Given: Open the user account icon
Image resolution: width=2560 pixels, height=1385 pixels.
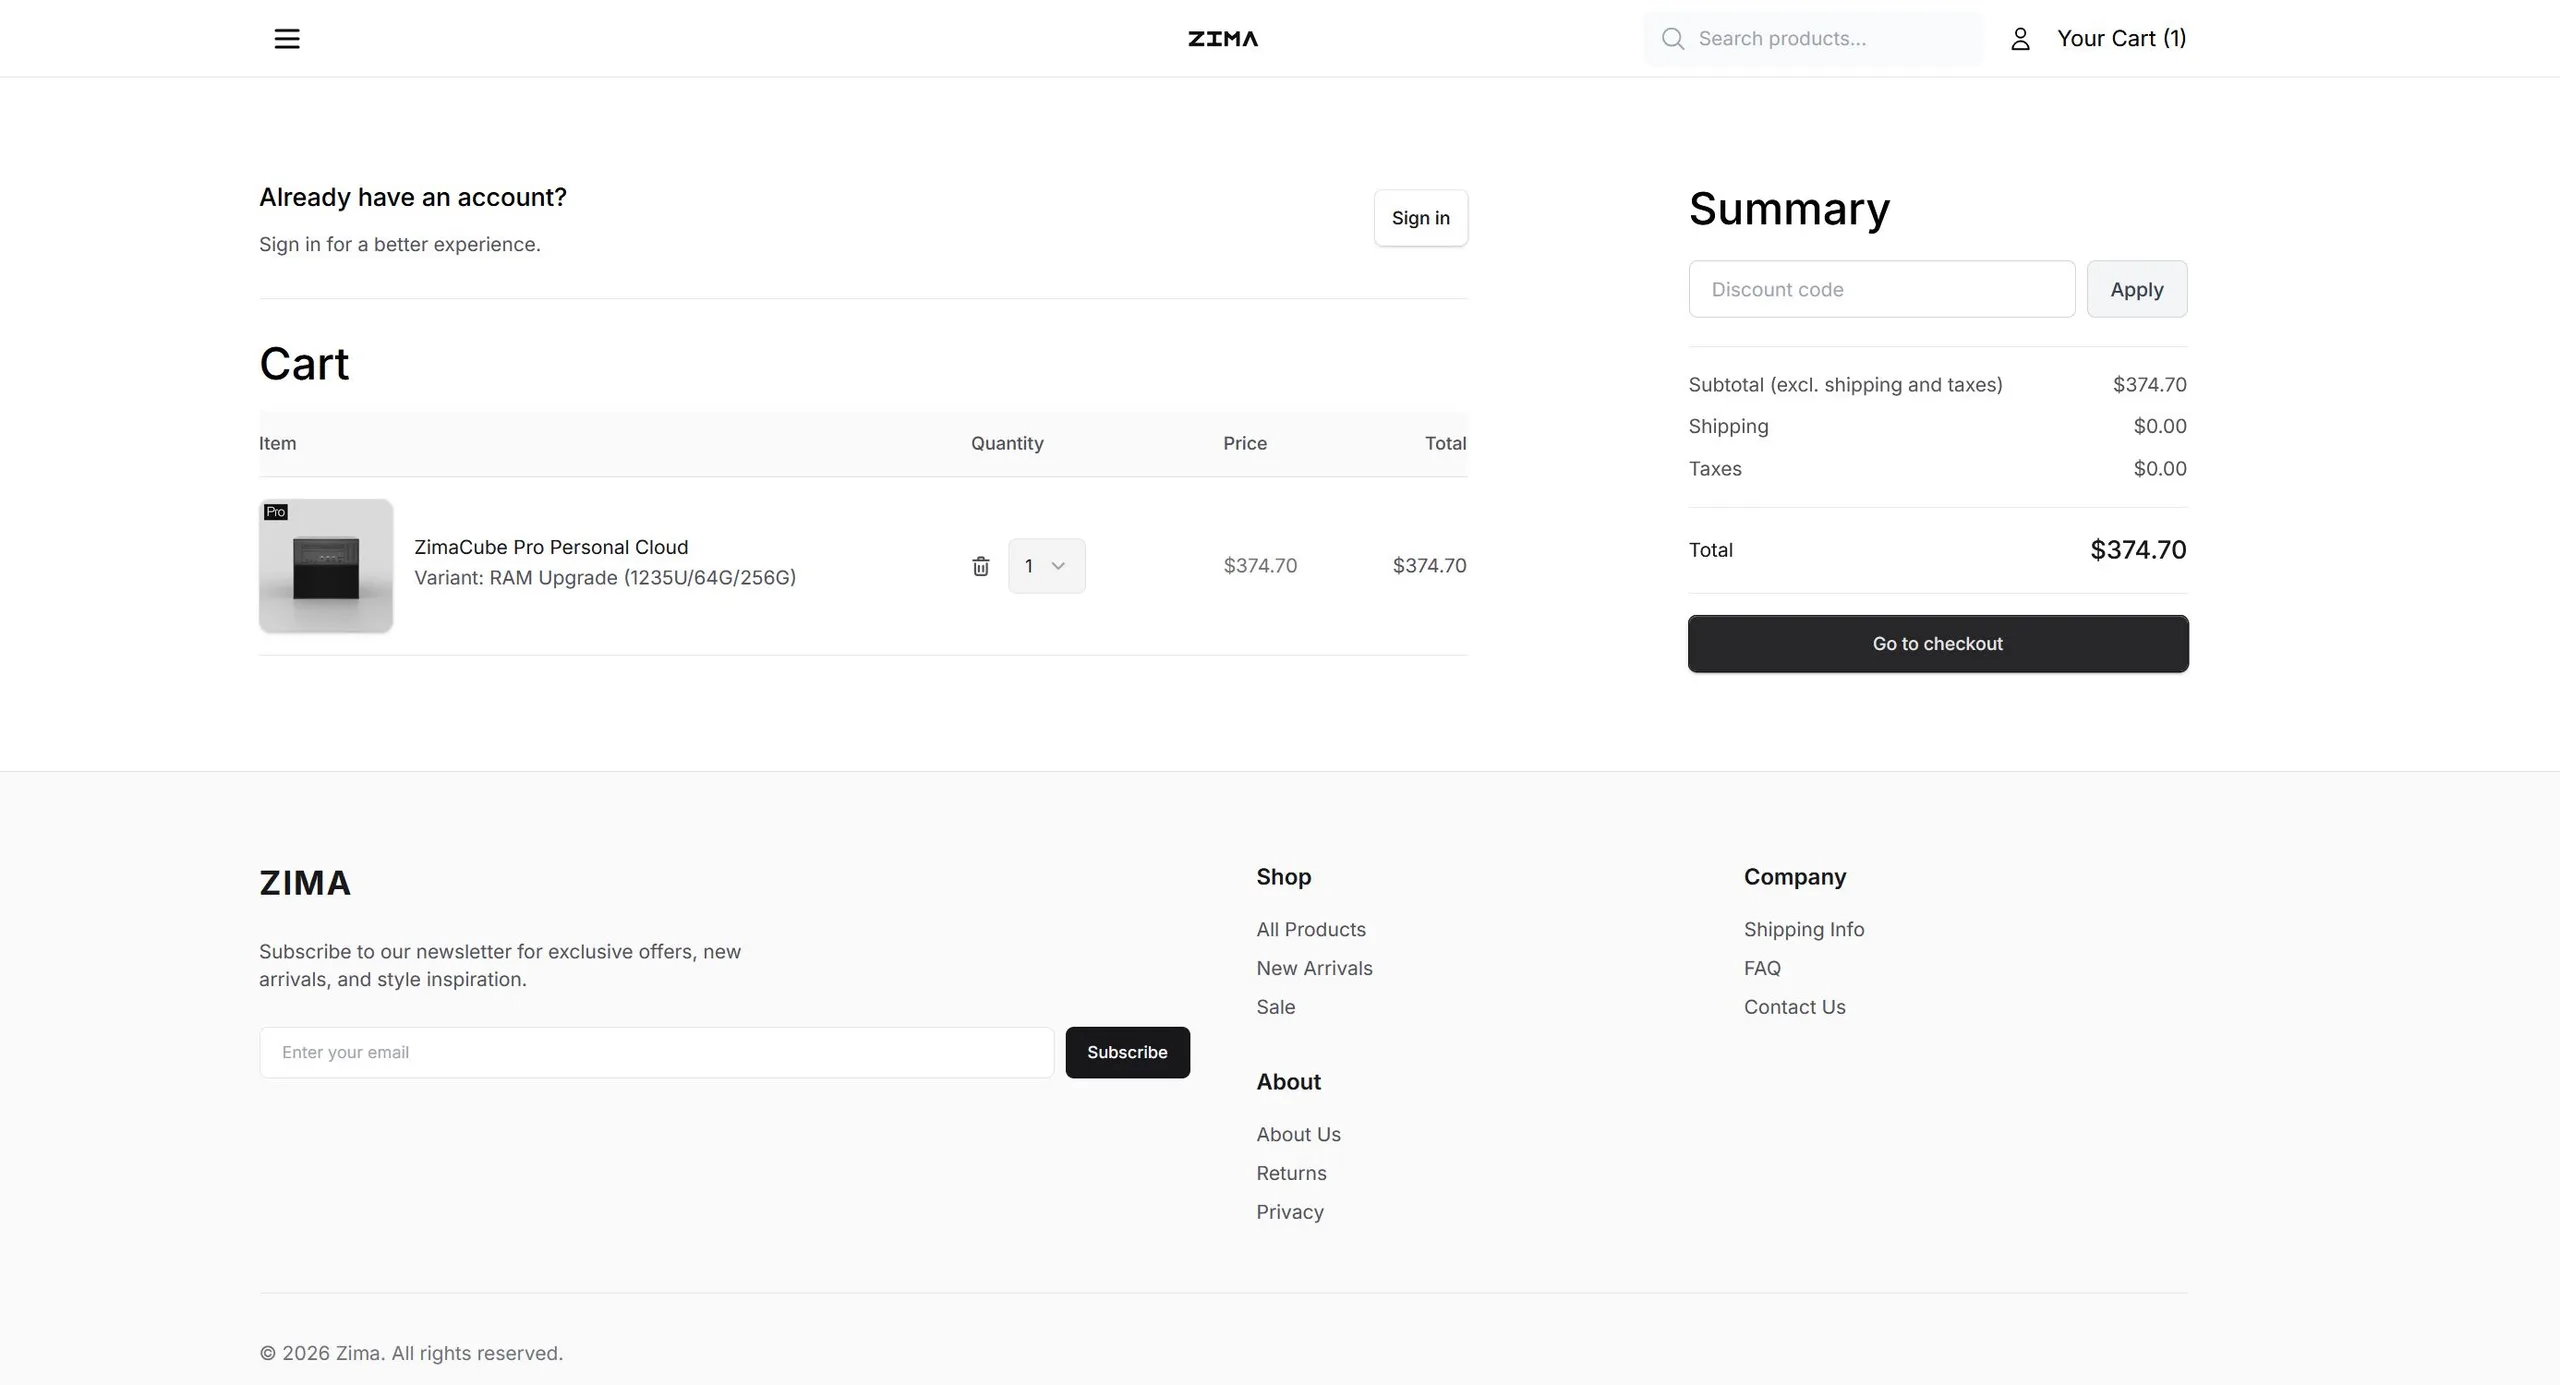Looking at the screenshot, I should pyautogui.click(x=2020, y=39).
